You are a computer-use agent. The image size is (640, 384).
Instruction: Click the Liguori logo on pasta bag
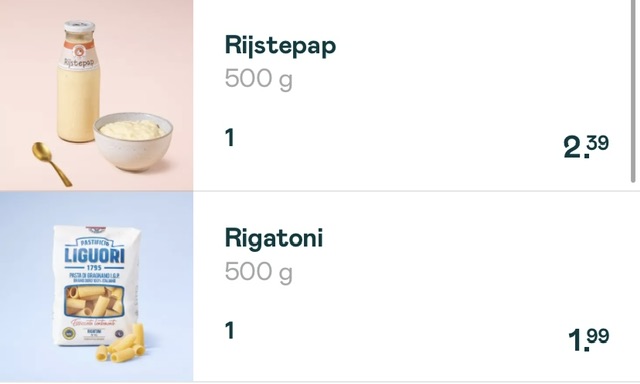click(x=95, y=255)
